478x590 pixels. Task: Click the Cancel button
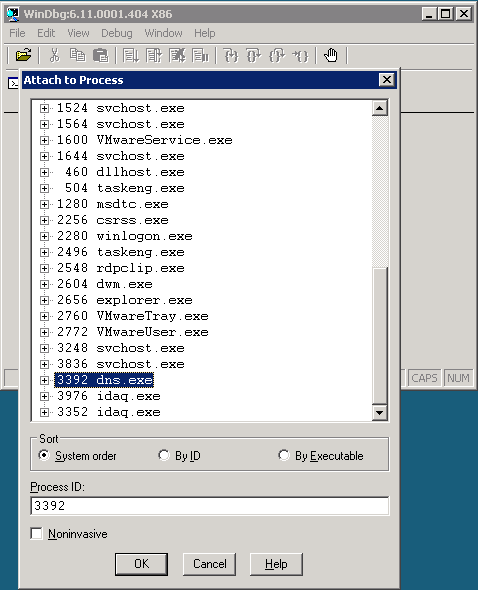point(209,564)
